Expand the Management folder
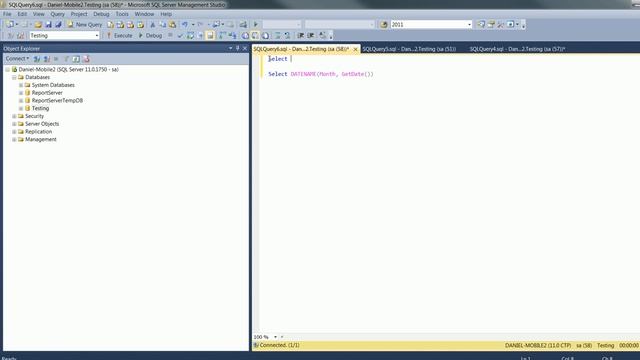 pyautogui.click(x=14, y=139)
